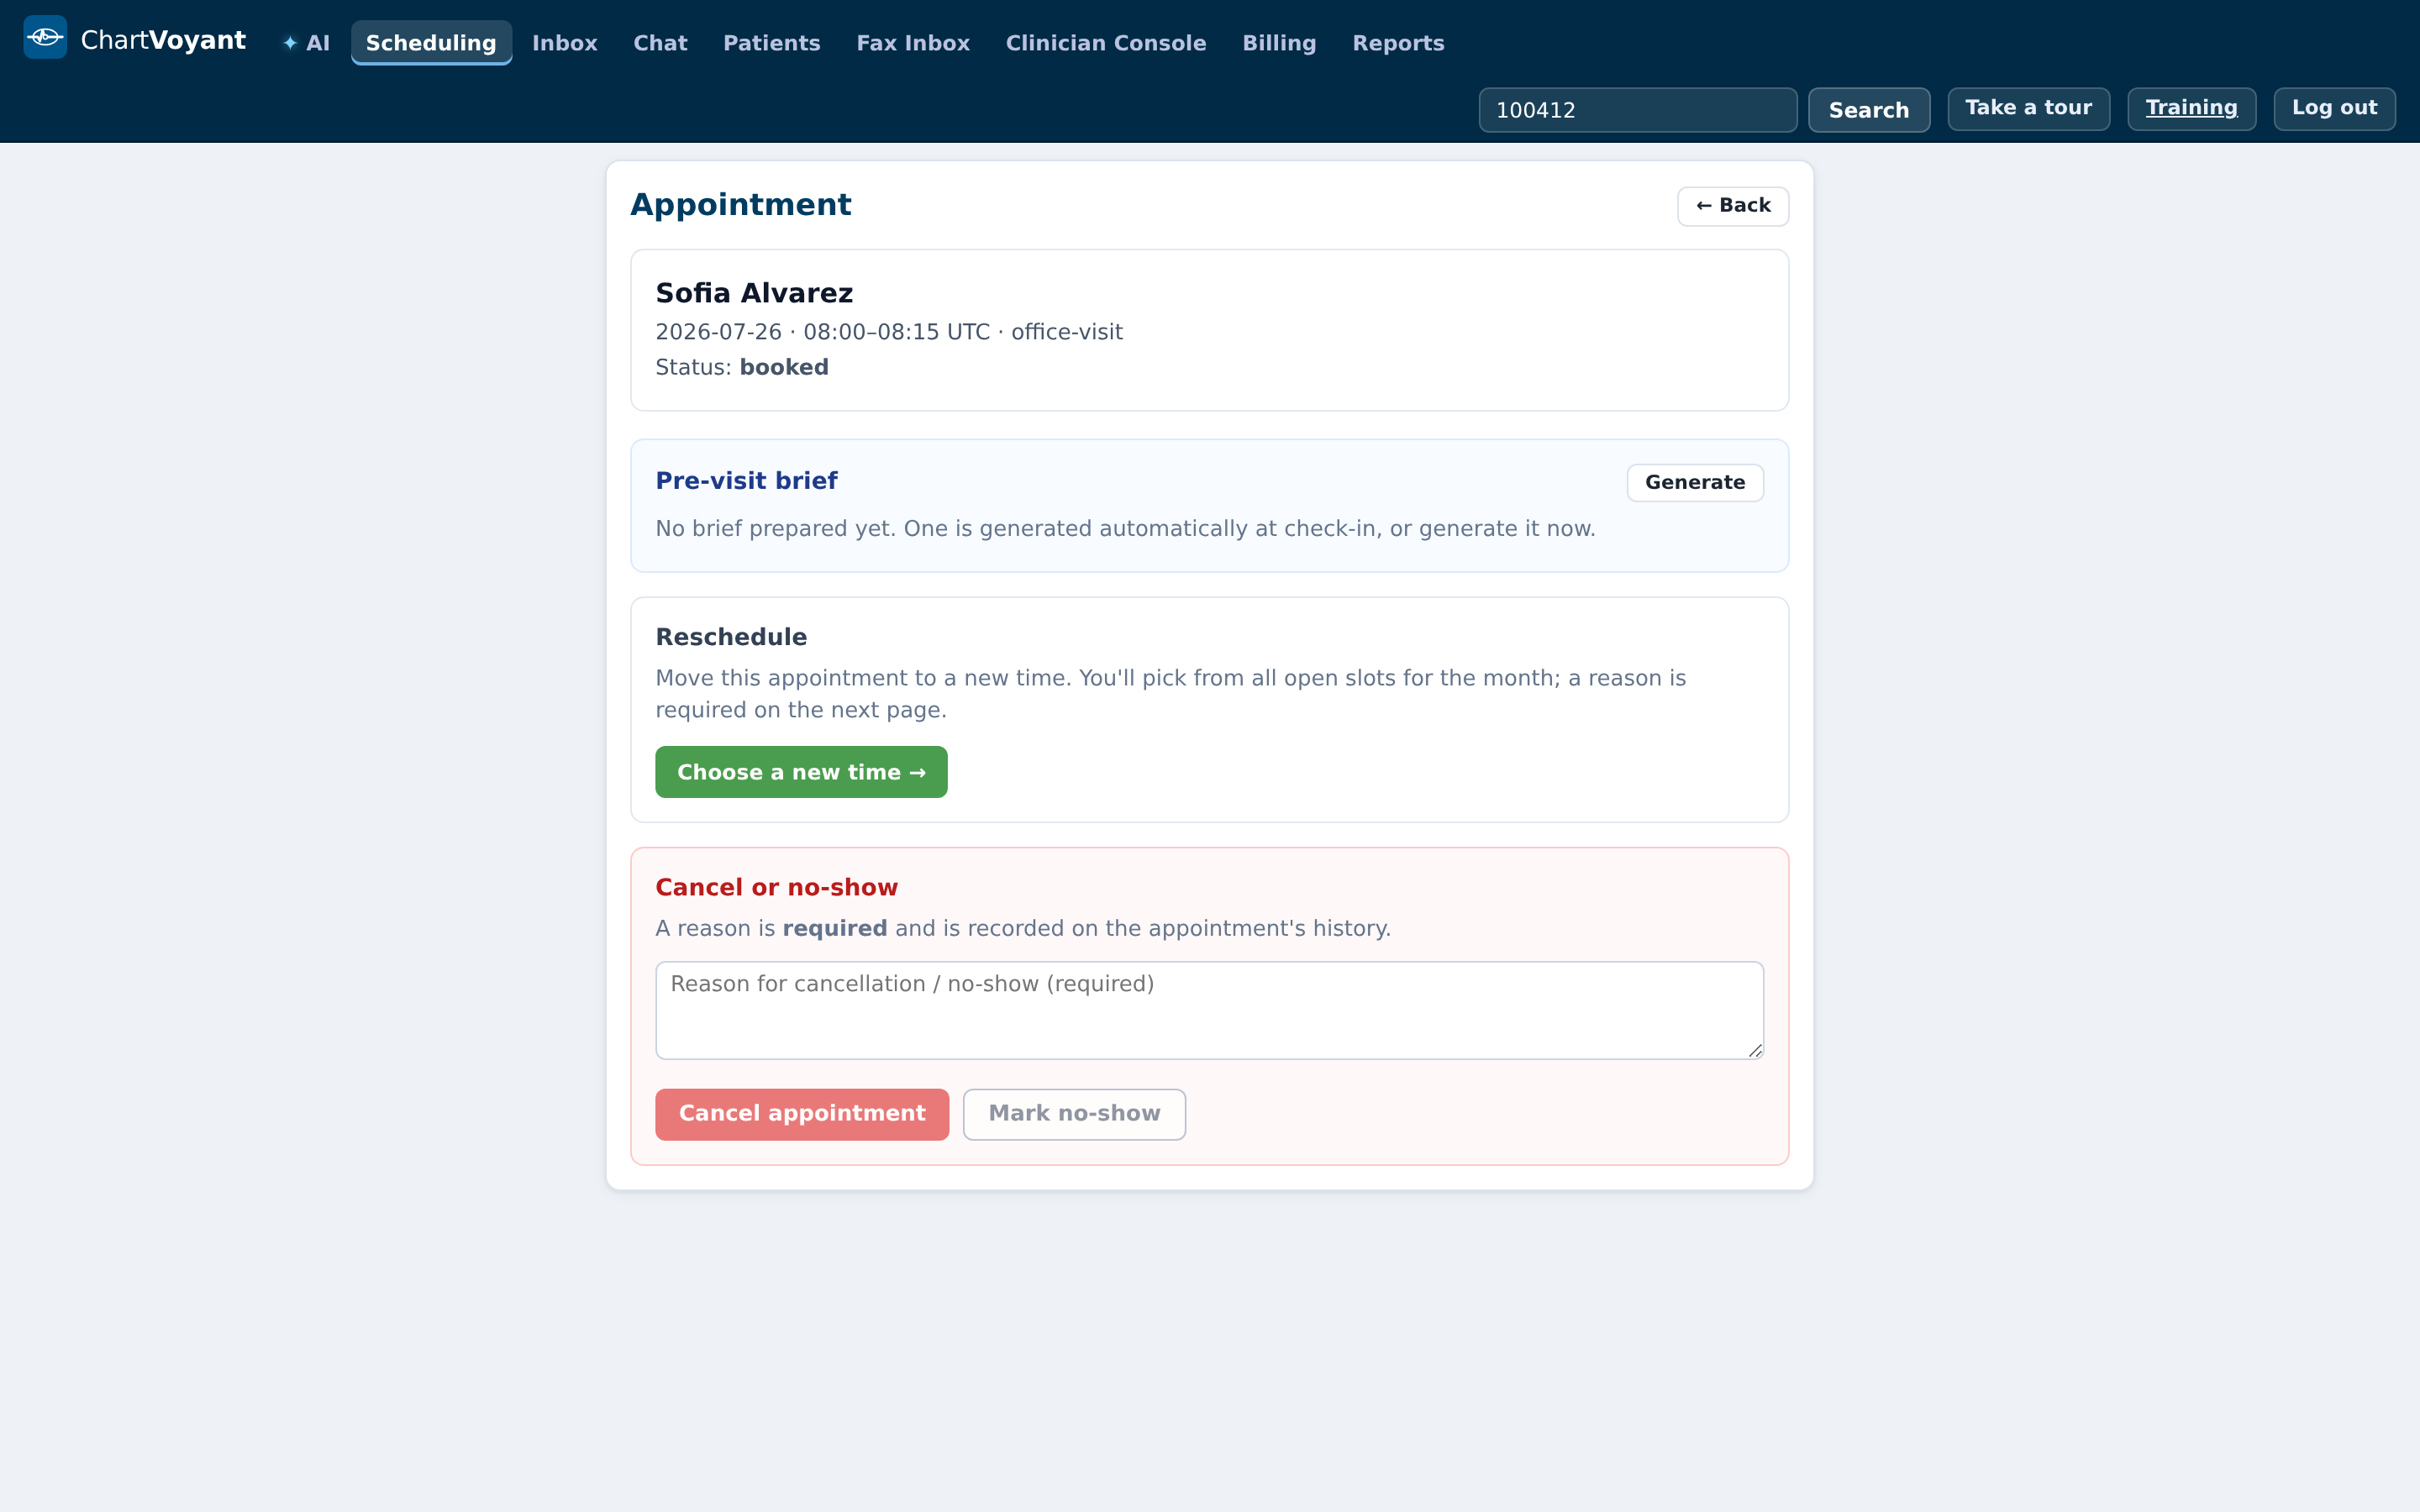Open the Clinician Console tab
Screen dimensions: 2420x1512
1106,43
